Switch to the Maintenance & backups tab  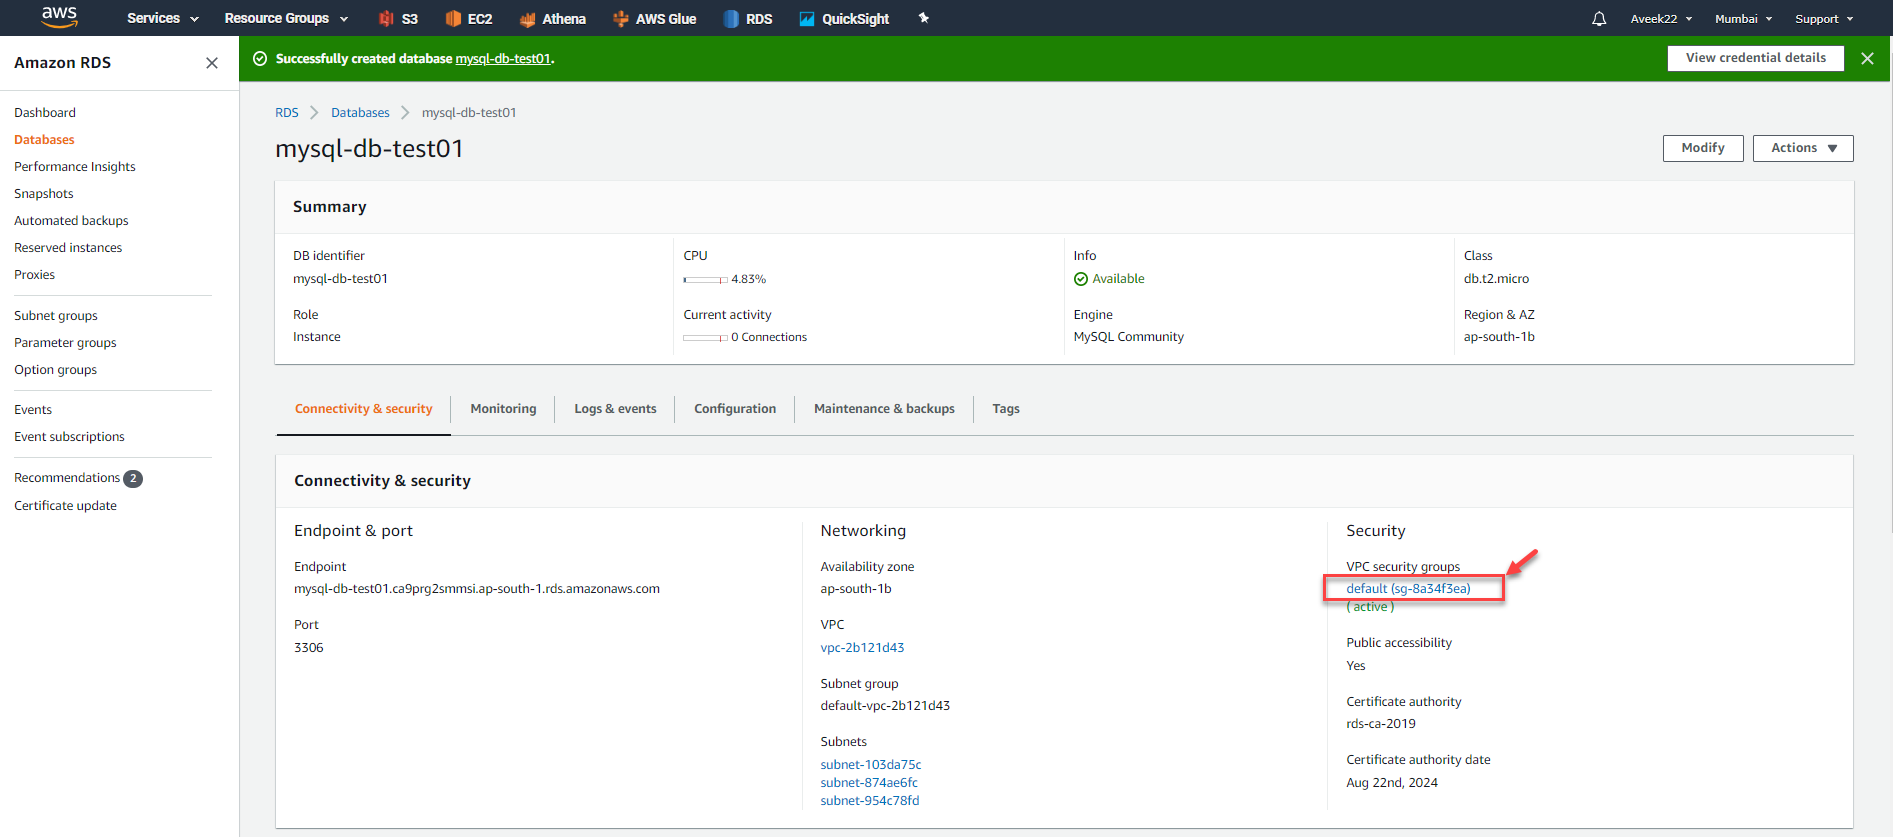click(x=884, y=409)
